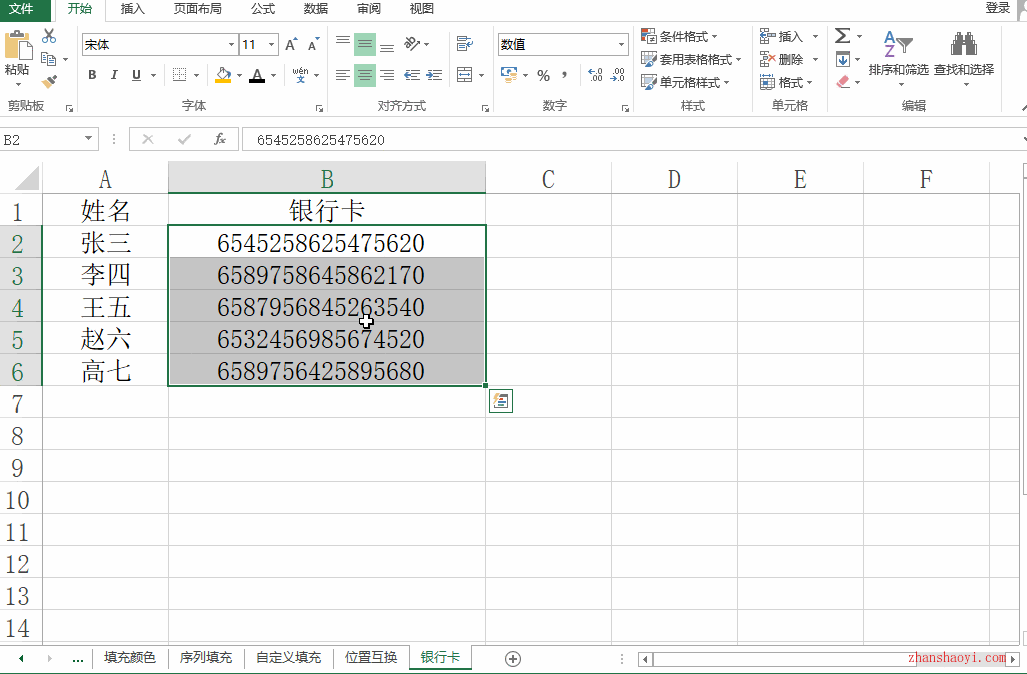Open the Quick Analysis button below the selection

501,401
